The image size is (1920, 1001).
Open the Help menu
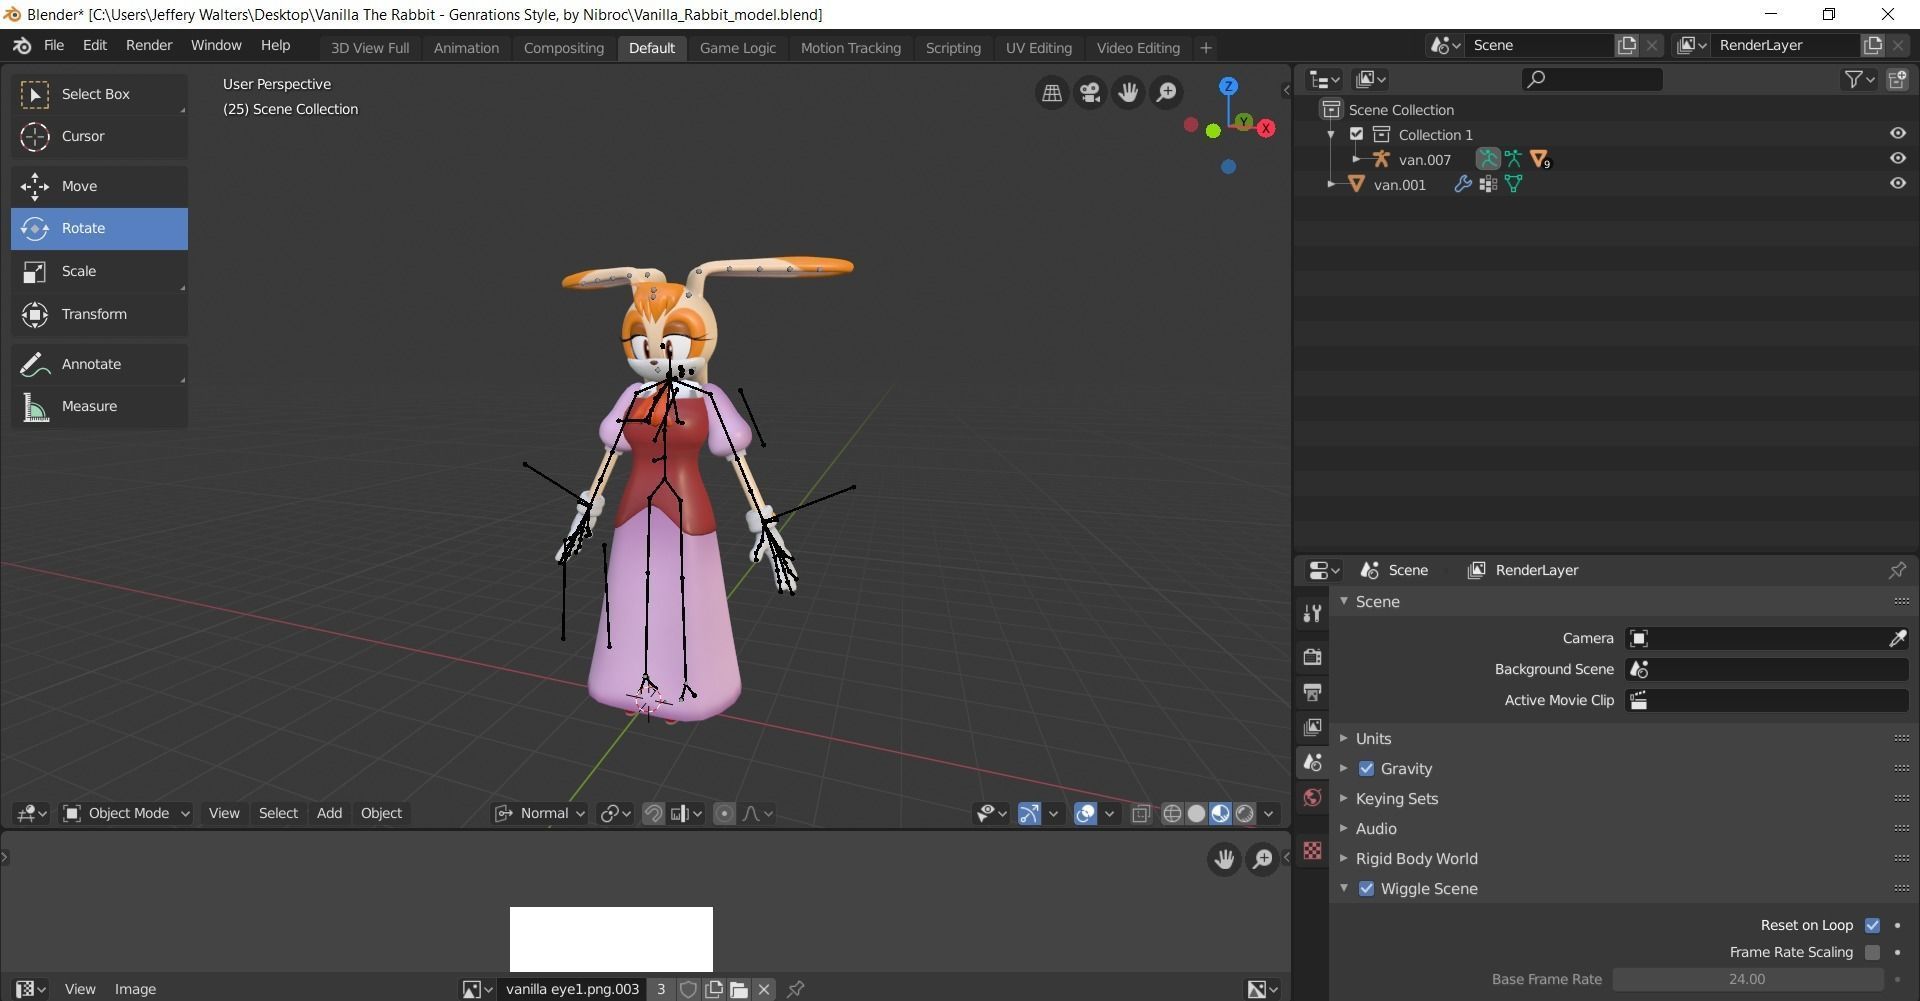[x=275, y=45]
